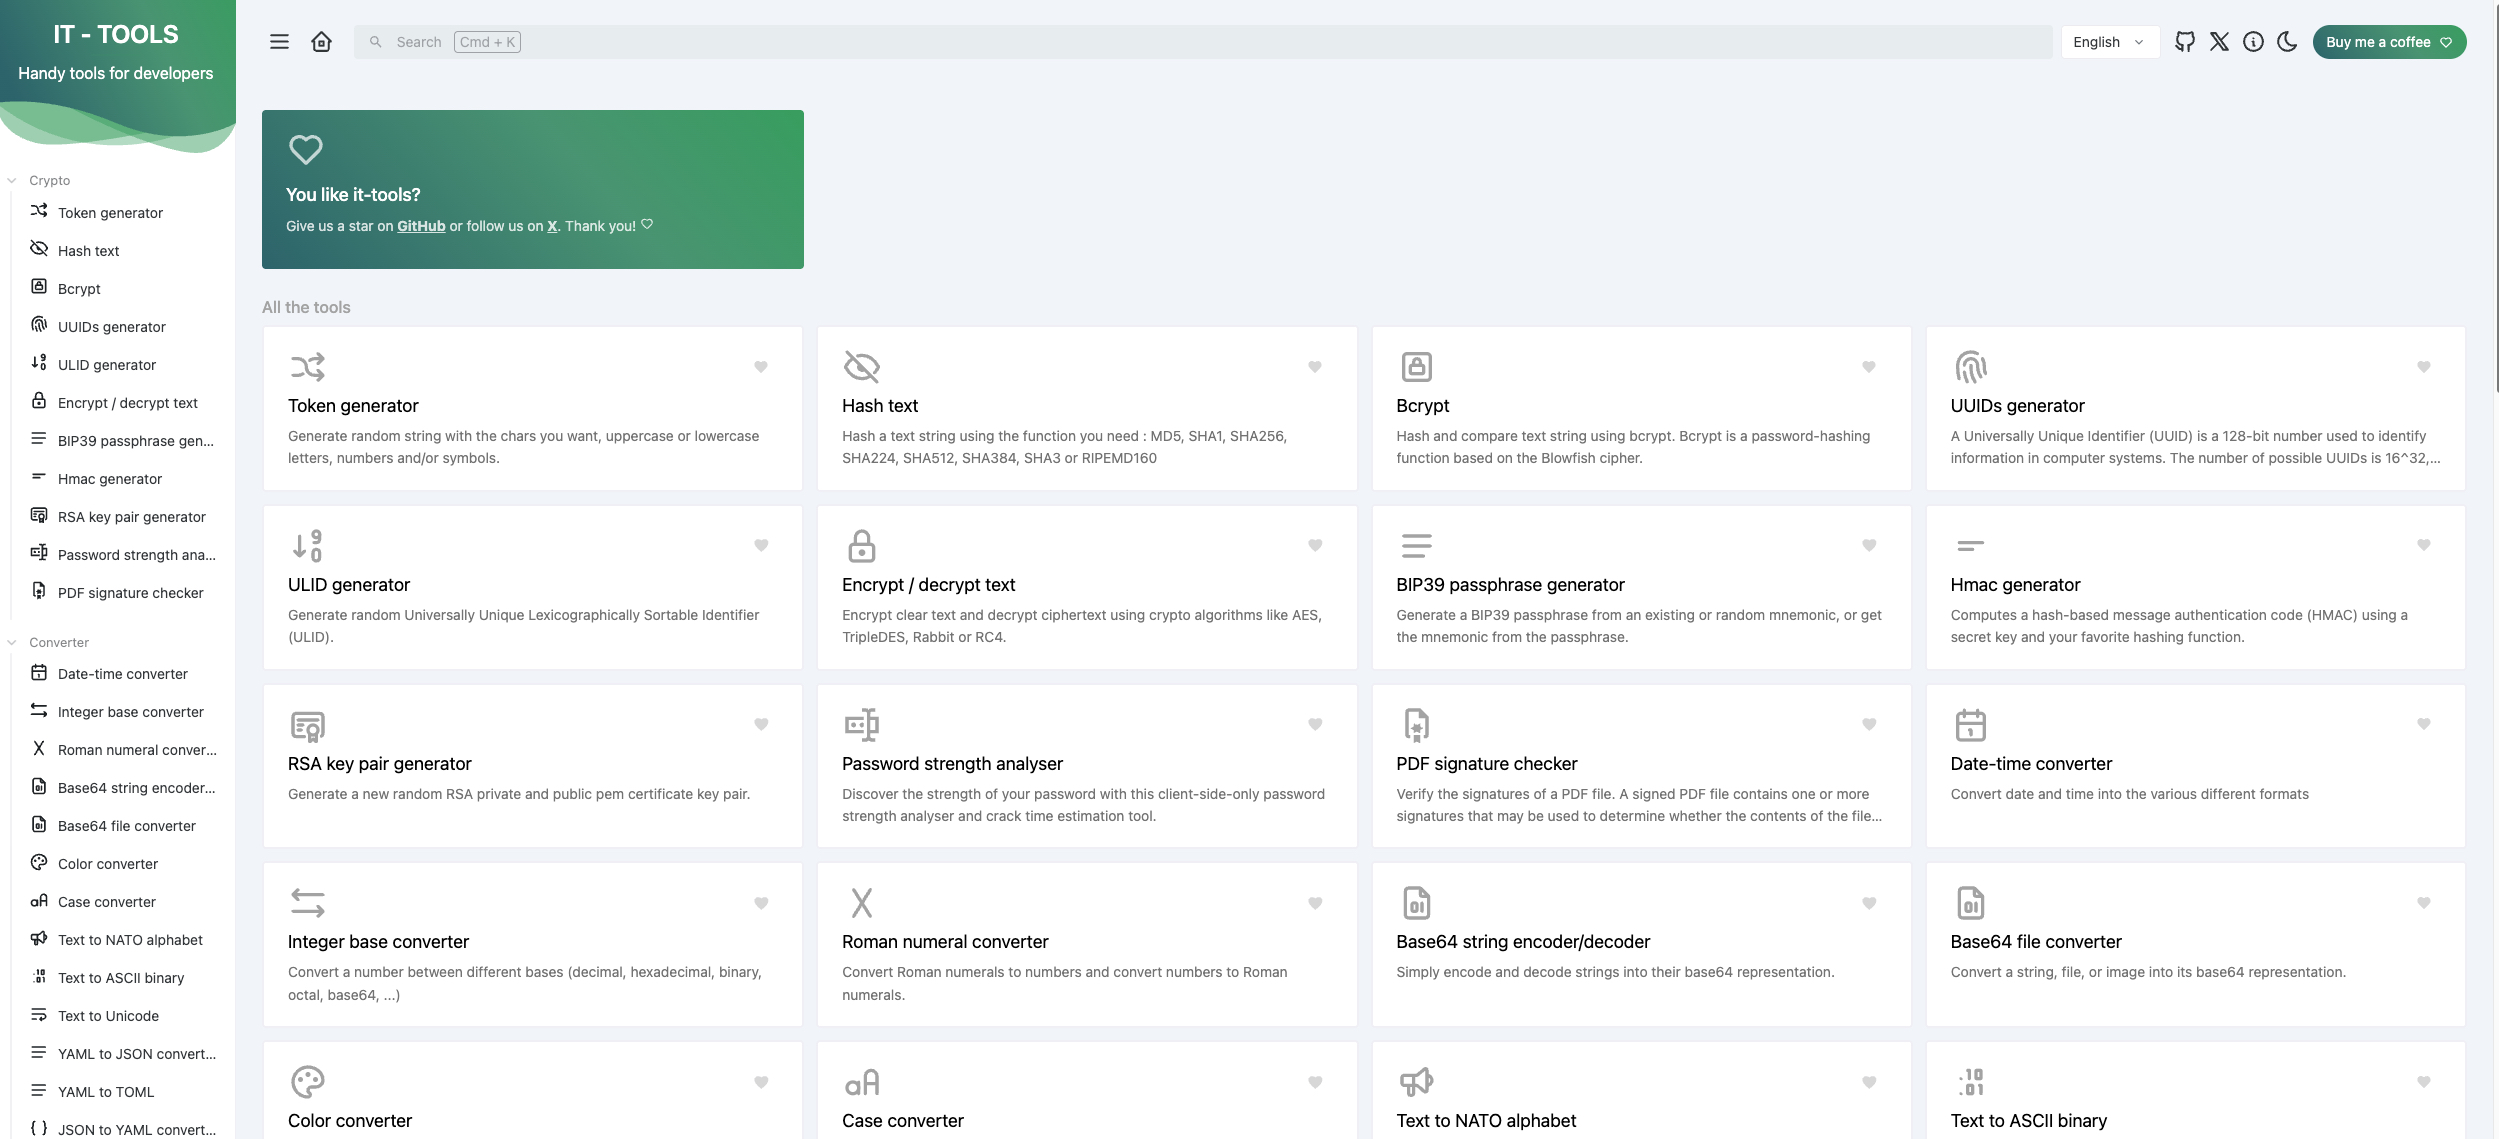This screenshot has width=2499, height=1139.
Task: Toggle the sidebar with the hamburger menu icon
Action: 279,42
